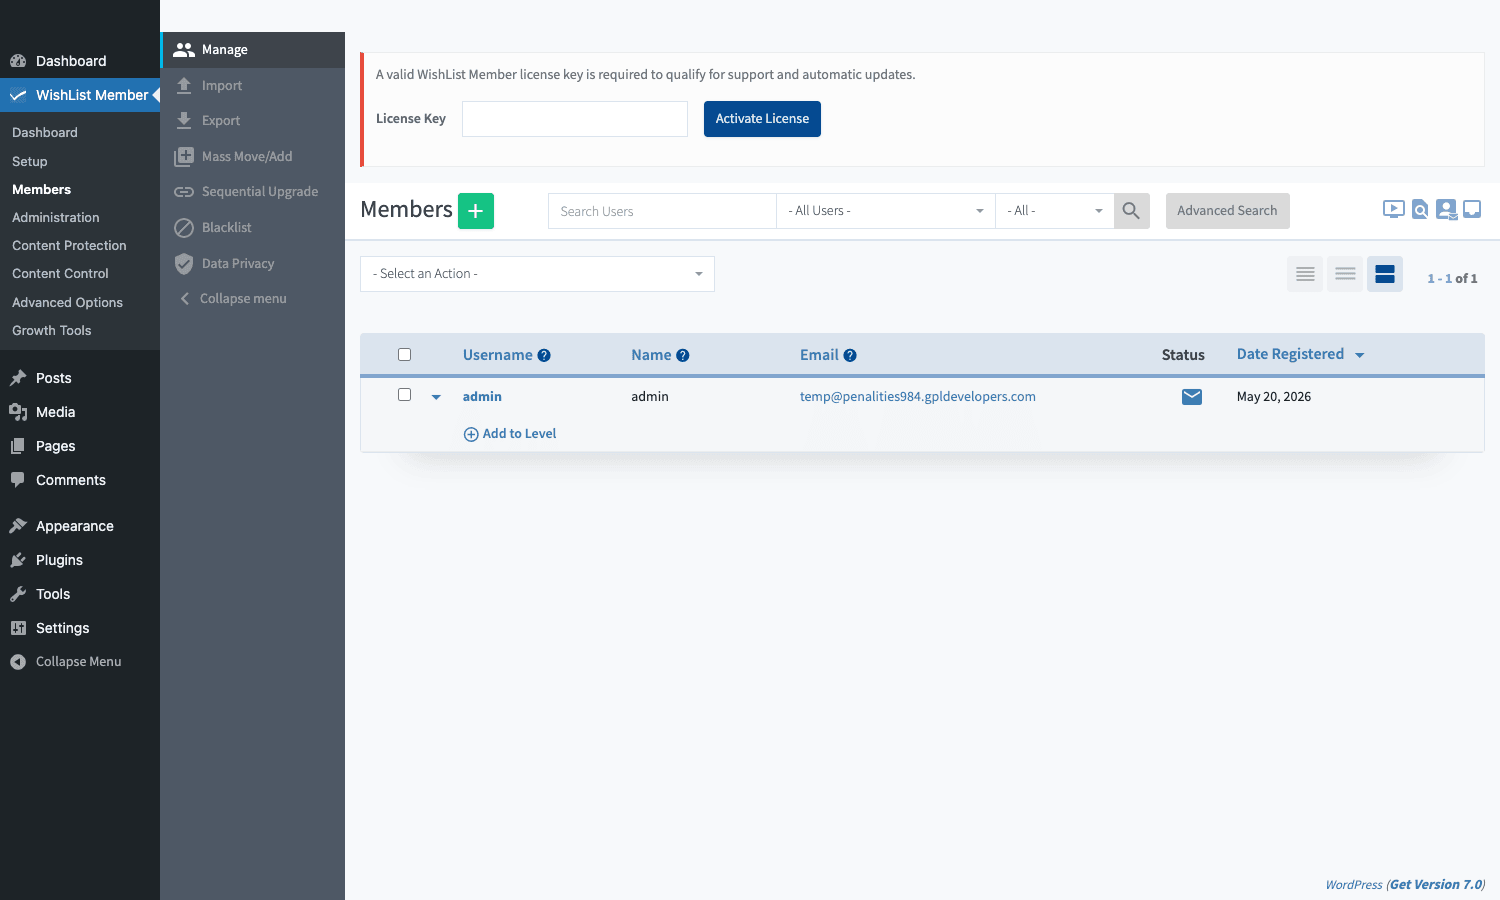Open Content Control submenu item

pyautogui.click(x=60, y=273)
